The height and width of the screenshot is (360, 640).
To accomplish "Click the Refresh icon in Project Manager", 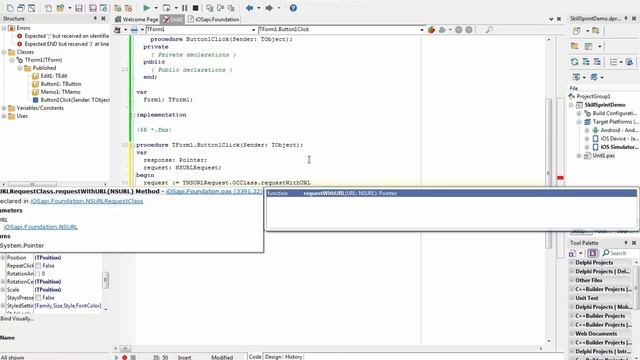I will [x=575, y=62].
